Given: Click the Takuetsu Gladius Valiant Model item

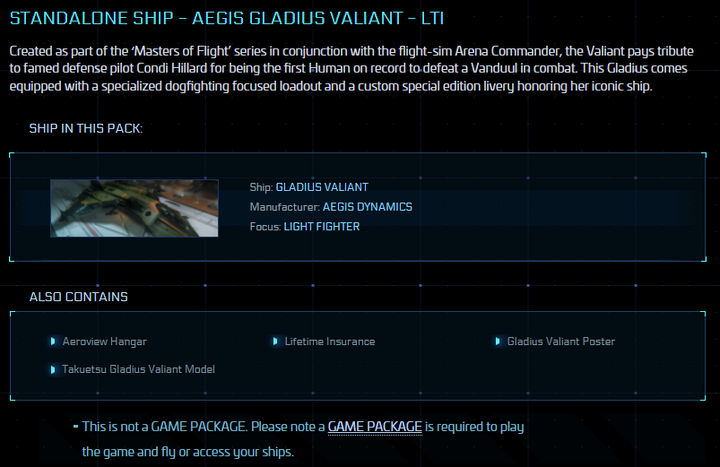Looking at the screenshot, I should [x=138, y=369].
